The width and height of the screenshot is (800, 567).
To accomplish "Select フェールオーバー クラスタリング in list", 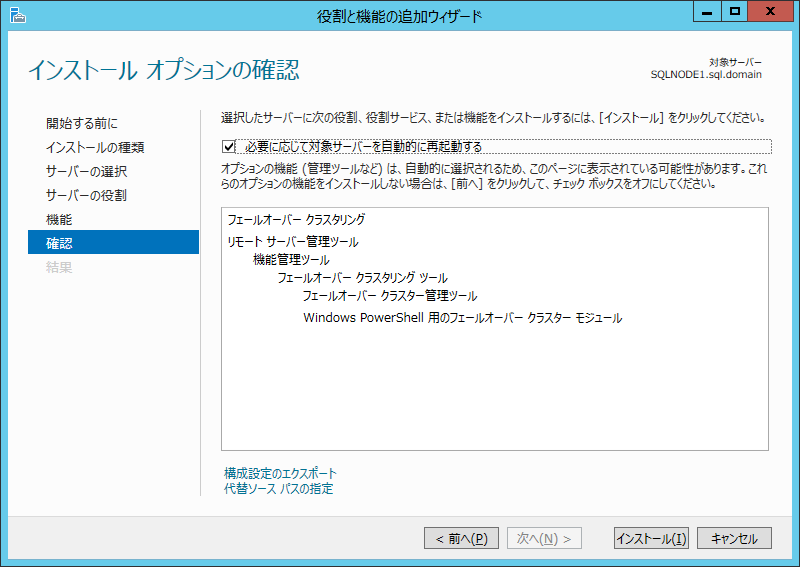I will tap(296, 219).
